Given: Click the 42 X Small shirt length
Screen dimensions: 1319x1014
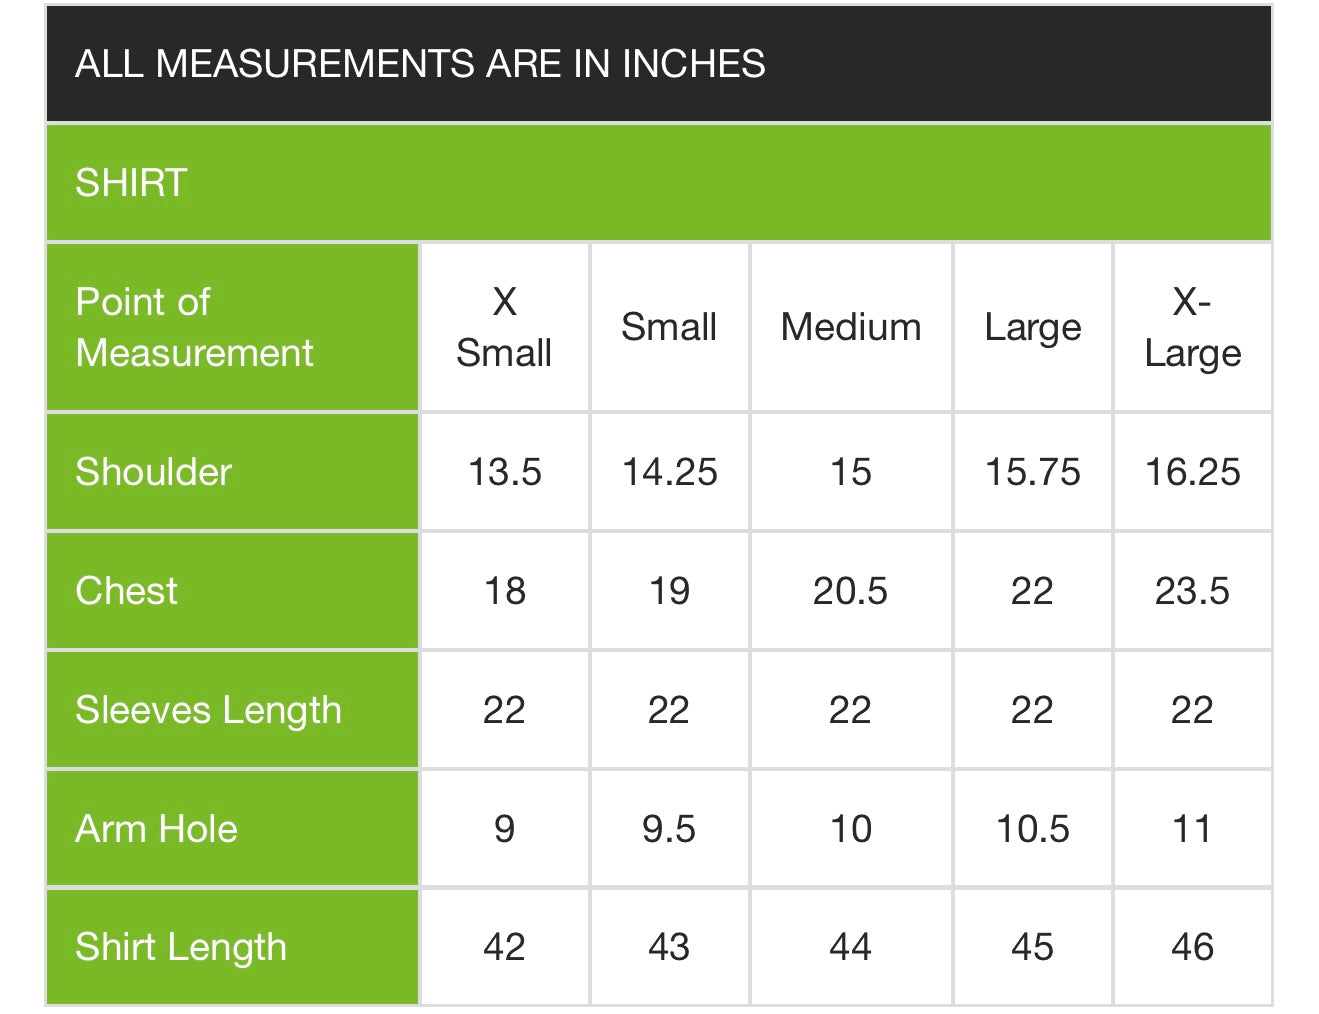Looking at the screenshot, I should click(x=504, y=947).
